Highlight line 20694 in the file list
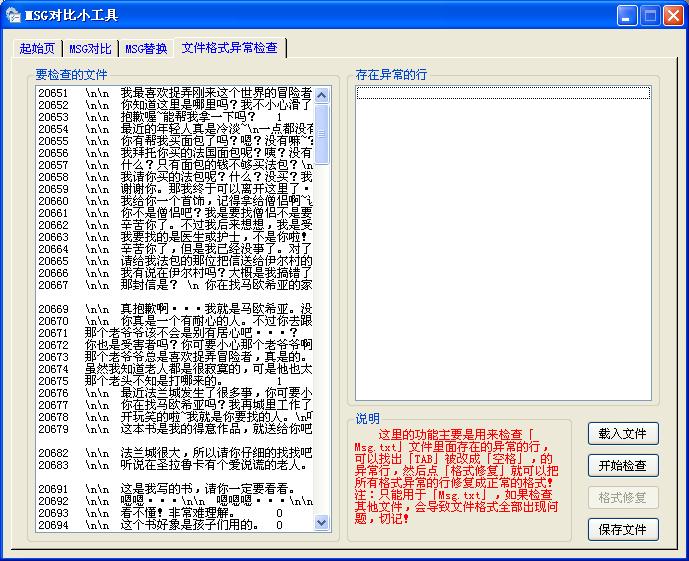The width and height of the screenshot is (689, 561). point(170,525)
